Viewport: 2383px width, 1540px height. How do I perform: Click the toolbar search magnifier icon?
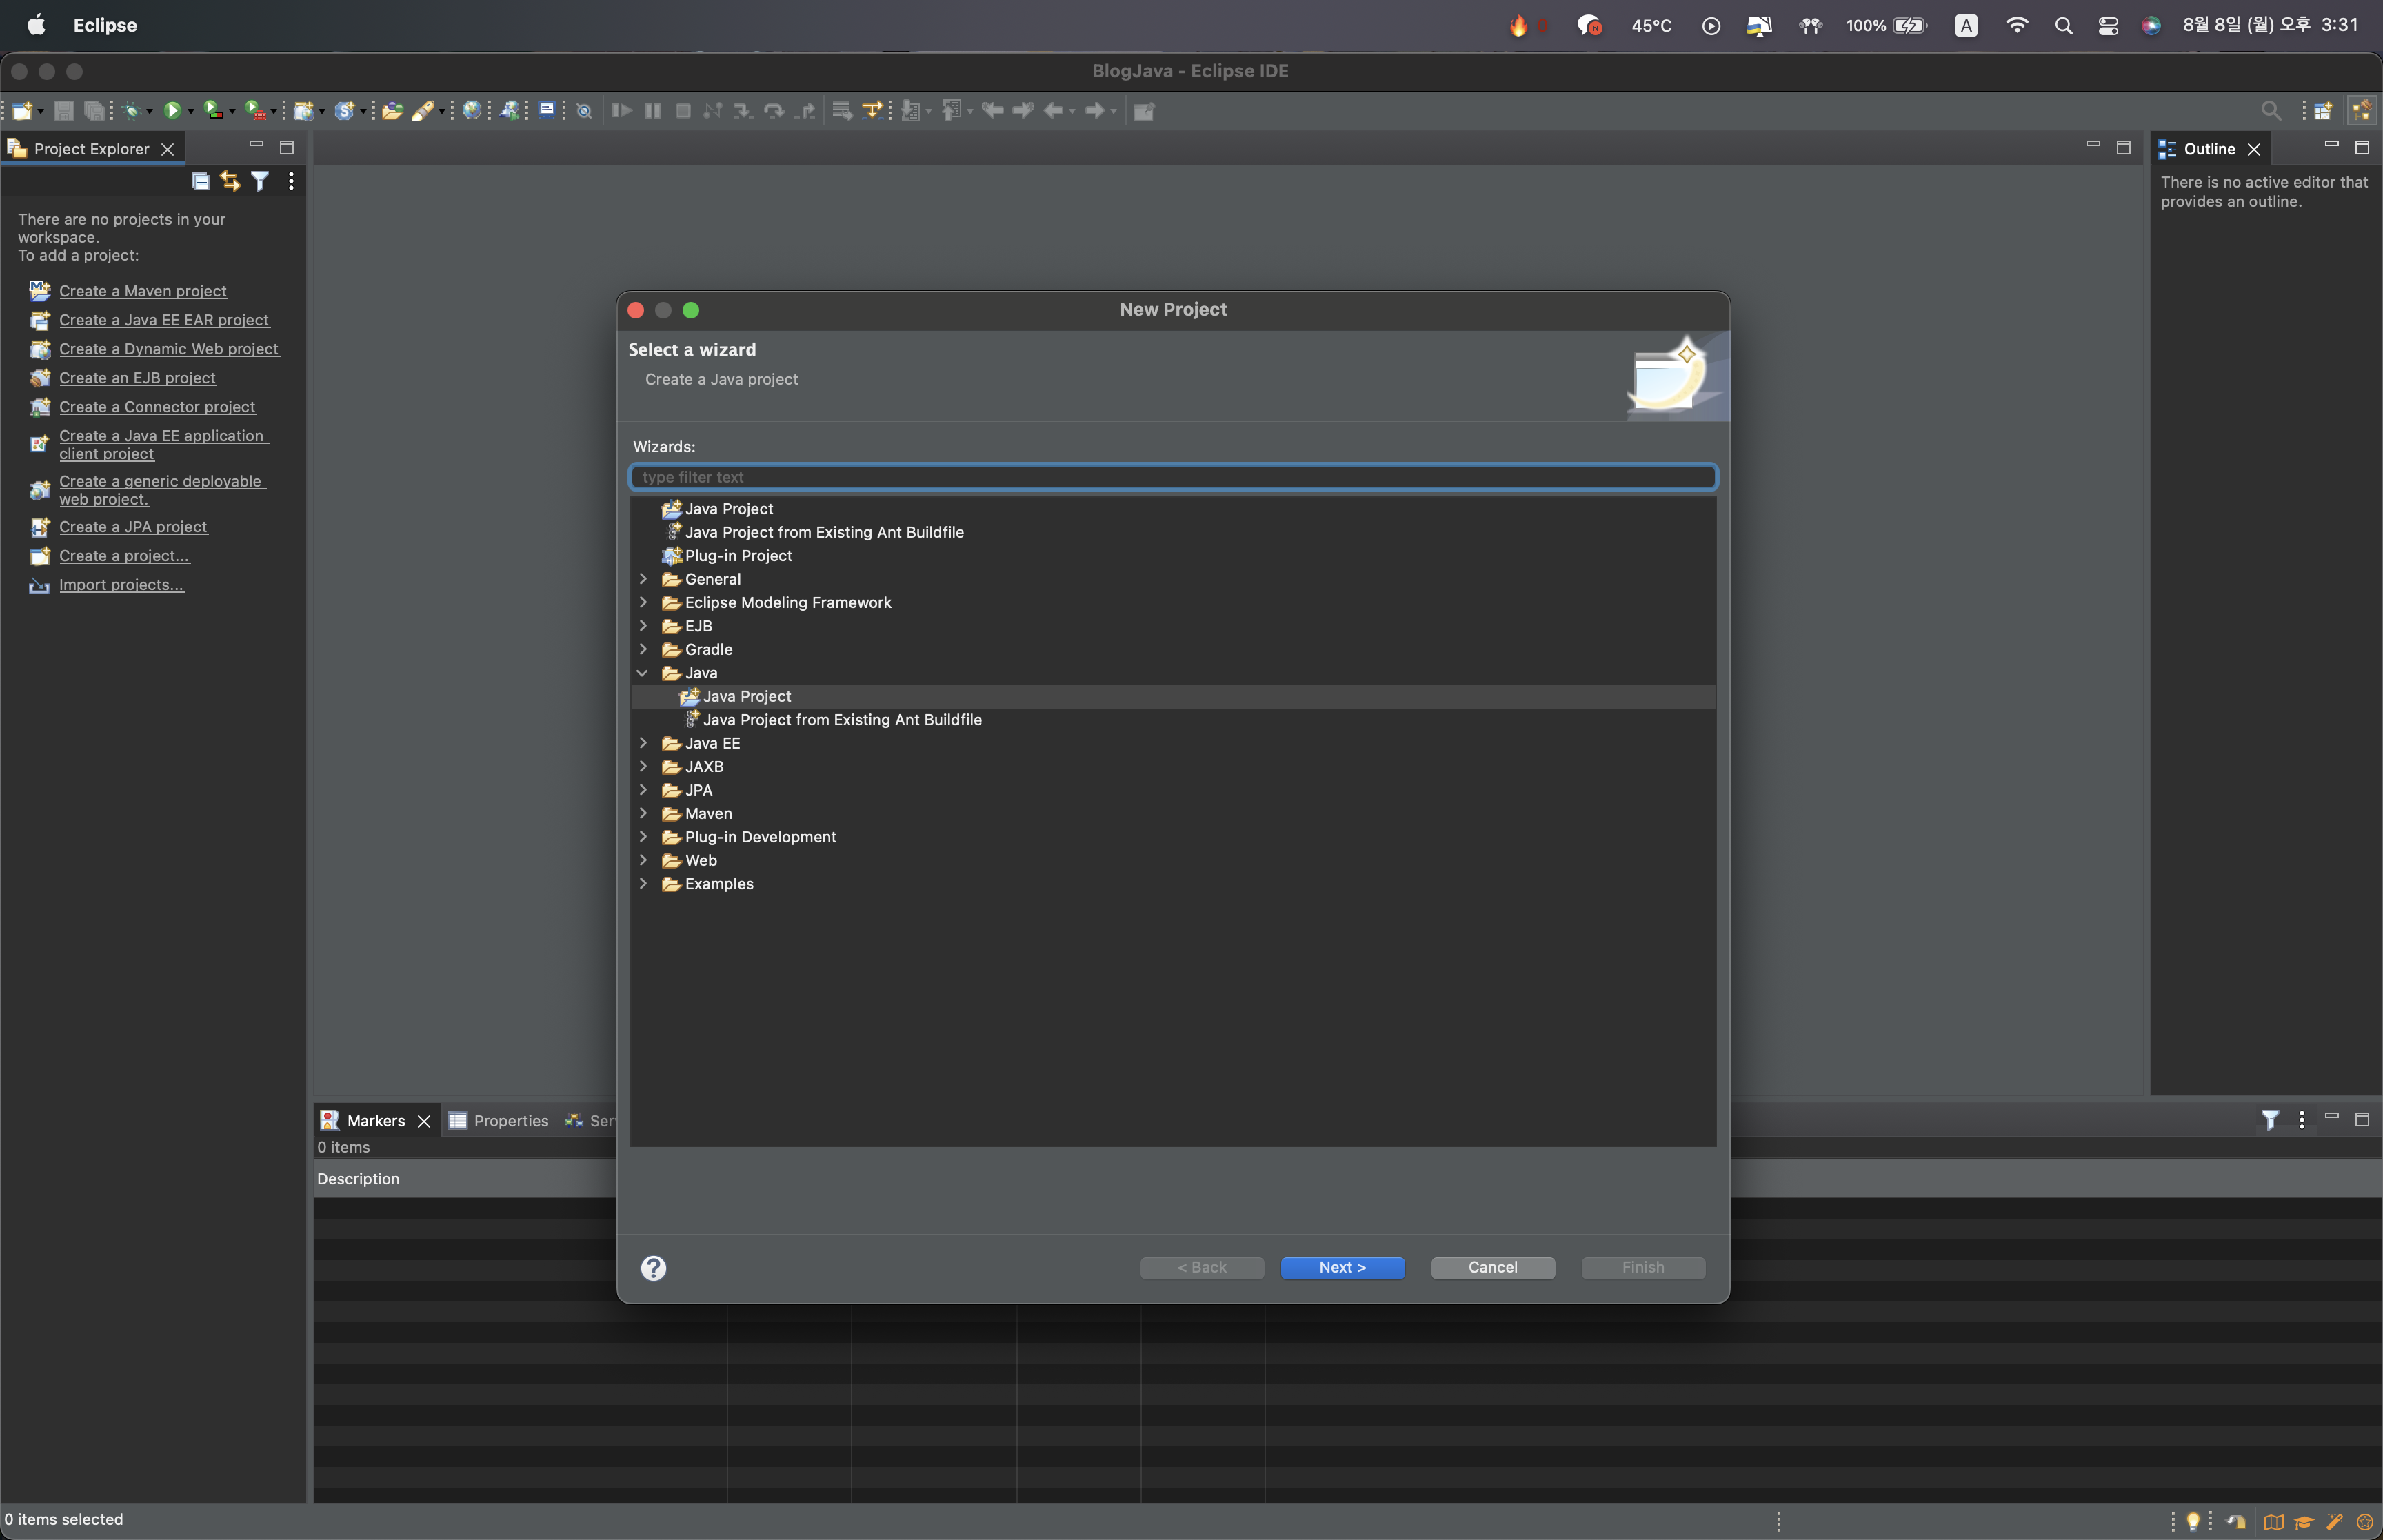coord(2271,111)
